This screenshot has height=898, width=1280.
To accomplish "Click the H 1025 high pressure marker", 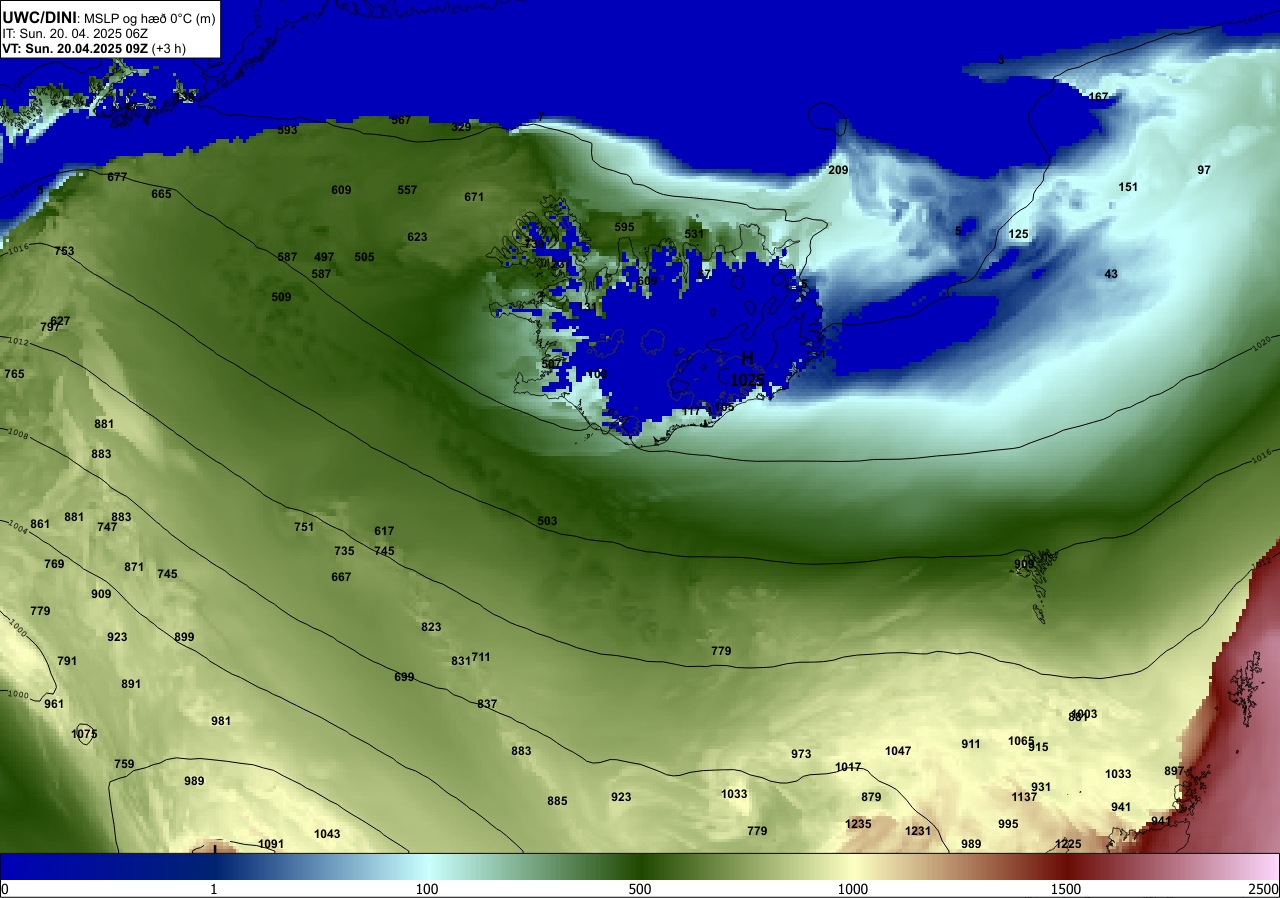I will pos(747,370).
